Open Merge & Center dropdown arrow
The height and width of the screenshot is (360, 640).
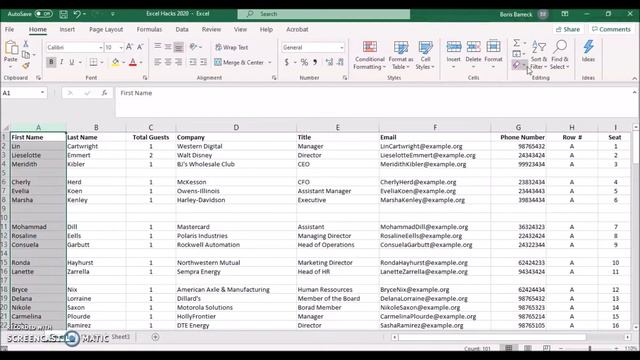[x=270, y=62]
